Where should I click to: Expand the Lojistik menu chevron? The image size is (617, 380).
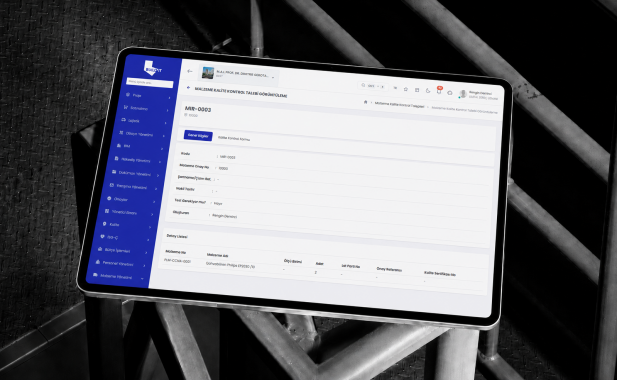coord(165,123)
